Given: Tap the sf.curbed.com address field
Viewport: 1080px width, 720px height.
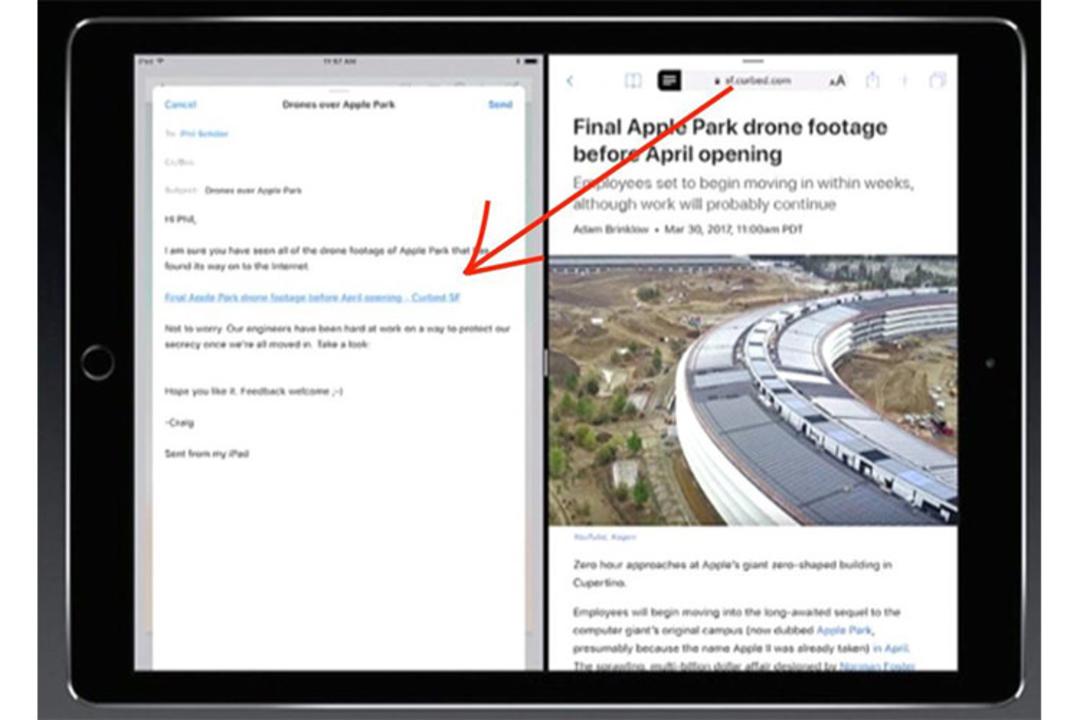Looking at the screenshot, I should click(x=752, y=81).
